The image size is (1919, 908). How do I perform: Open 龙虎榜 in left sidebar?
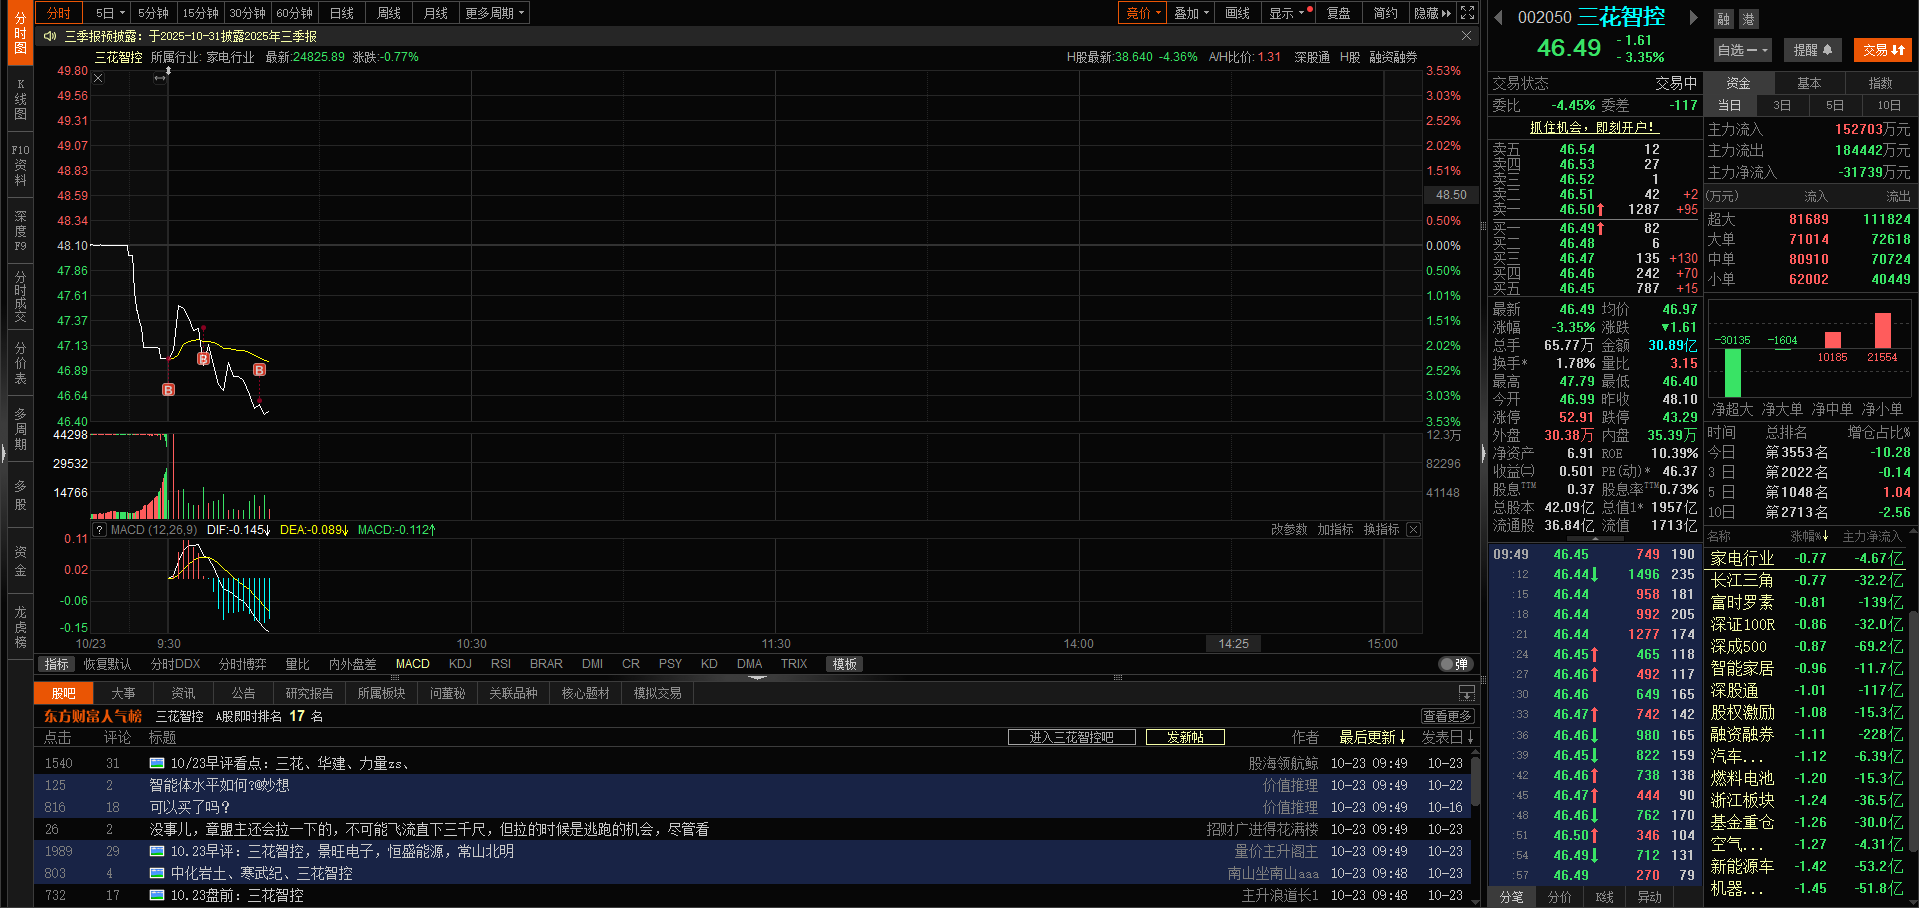(20, 627)
